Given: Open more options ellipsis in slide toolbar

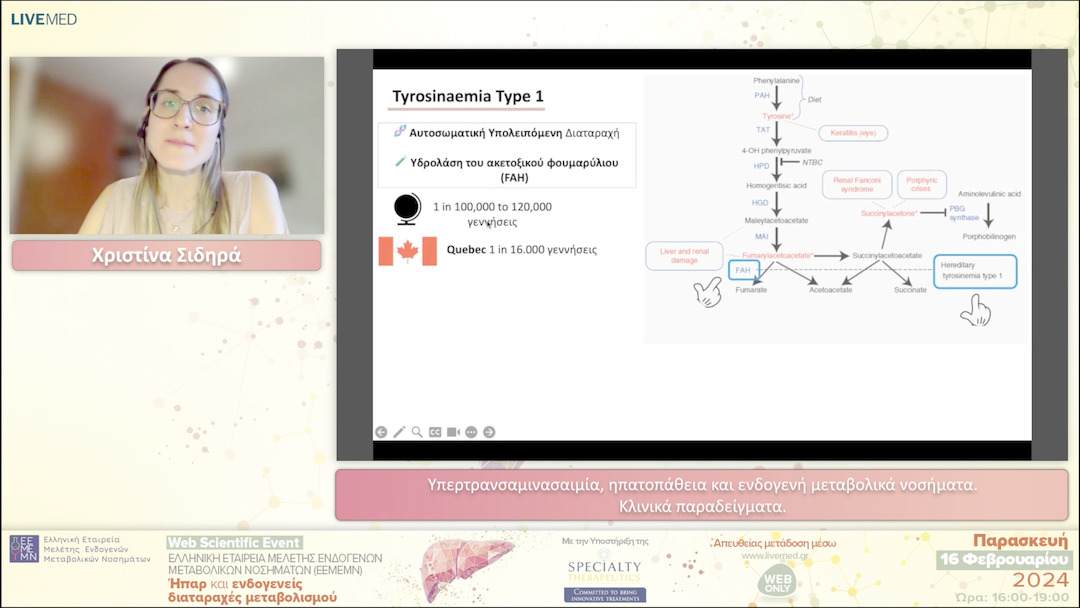Looking at the screenshot, I should 471,432.
